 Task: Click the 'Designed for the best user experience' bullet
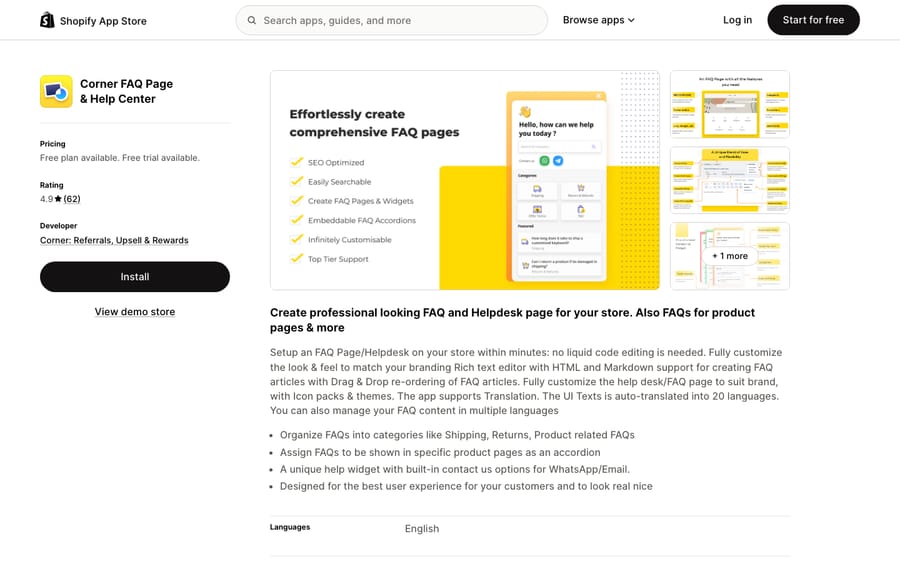click(x=466, y=486)
